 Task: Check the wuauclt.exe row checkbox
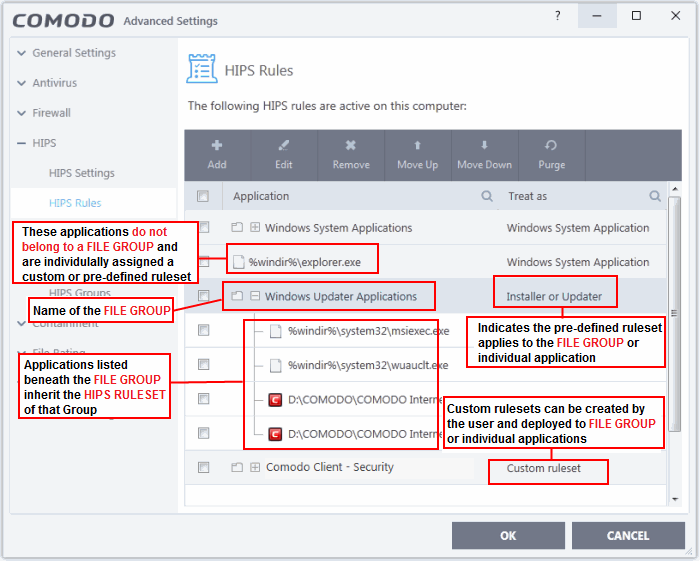point(204,365)
